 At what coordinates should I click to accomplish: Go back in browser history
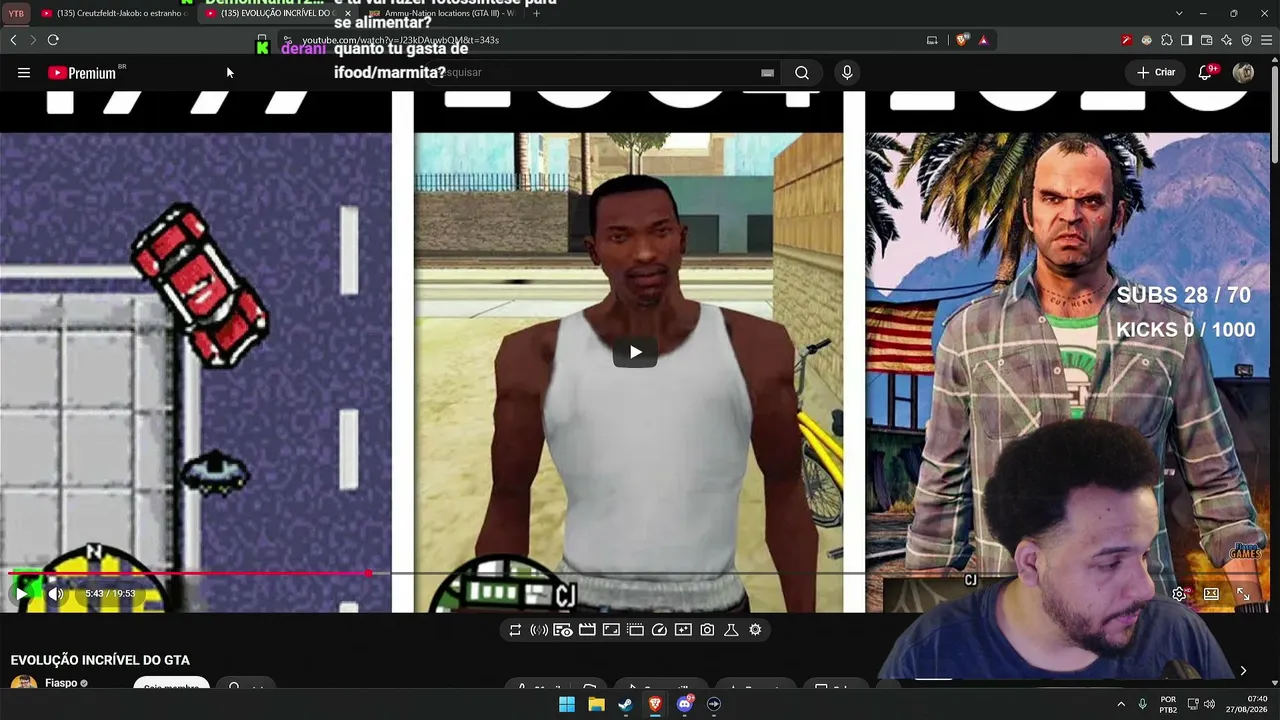(13, 40)
